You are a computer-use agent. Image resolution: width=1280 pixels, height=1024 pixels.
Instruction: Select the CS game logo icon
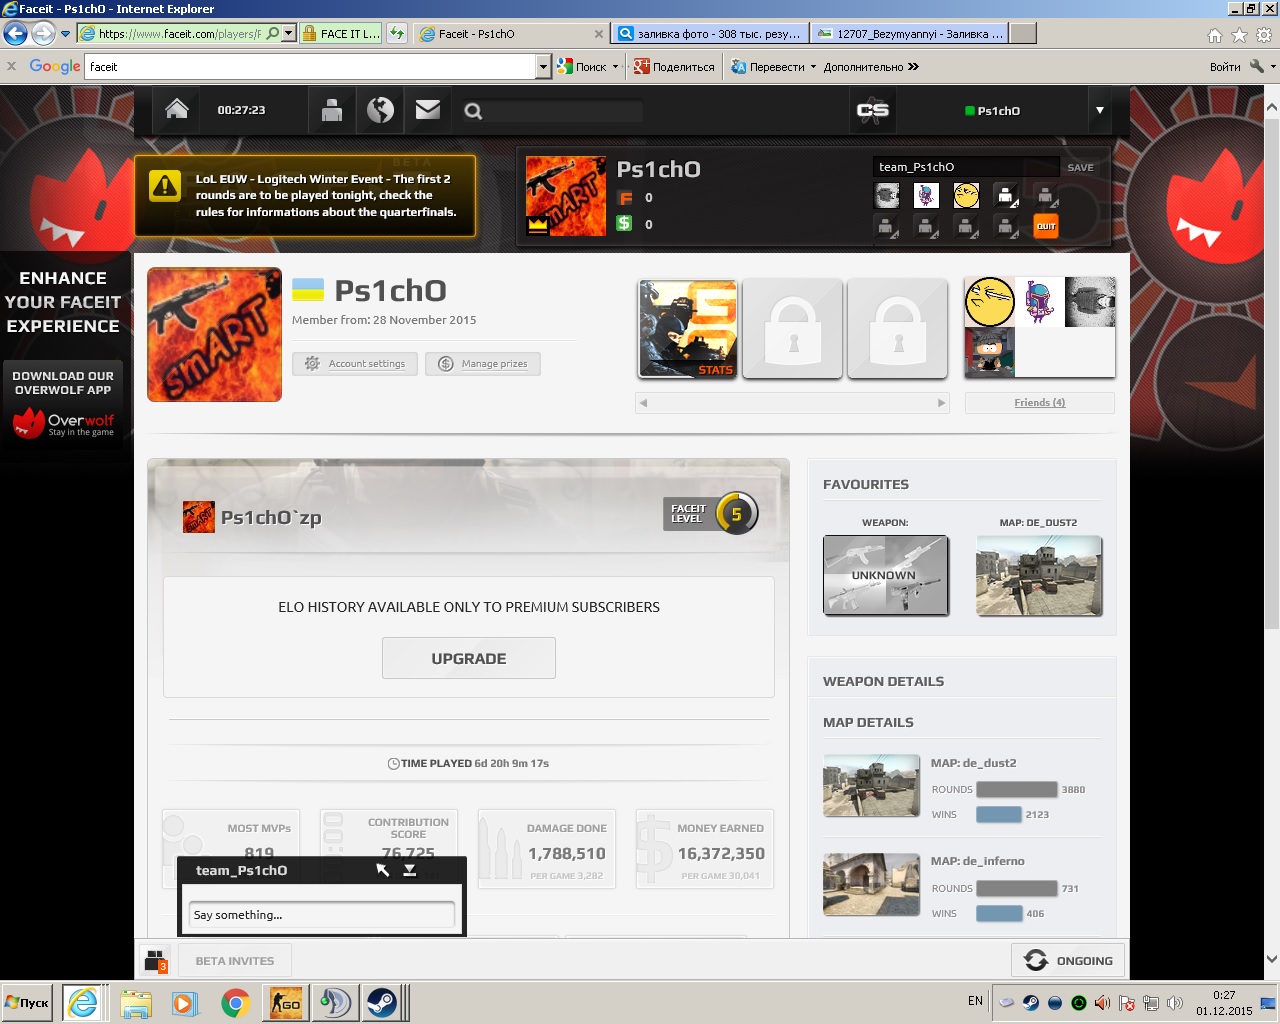tap(872, 110)
